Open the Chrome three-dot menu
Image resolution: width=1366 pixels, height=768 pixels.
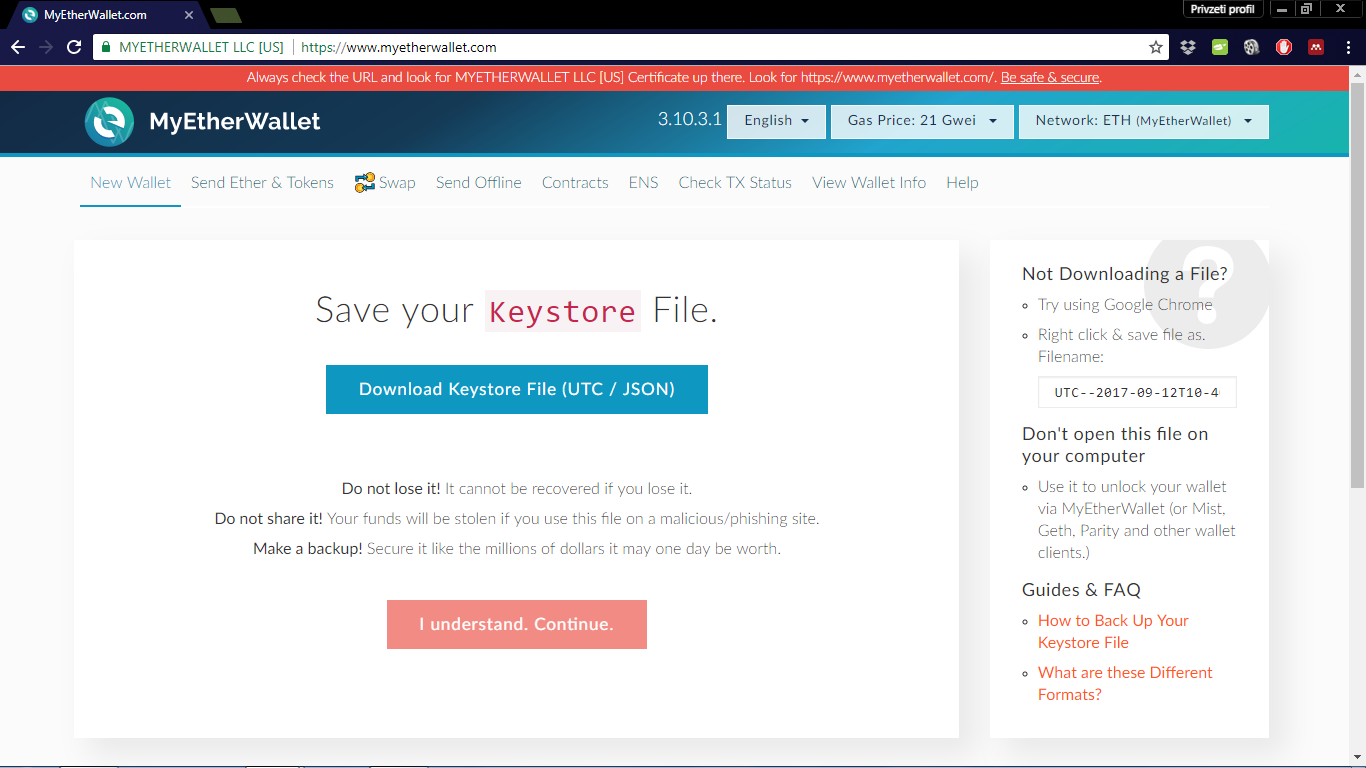point(1347,47)
